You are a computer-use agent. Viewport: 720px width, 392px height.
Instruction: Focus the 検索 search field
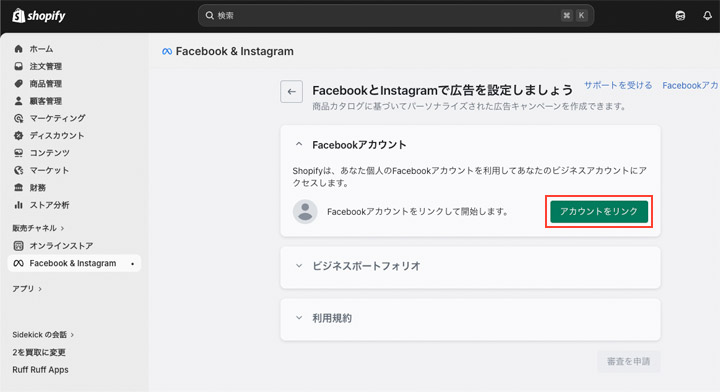point(396,16)
